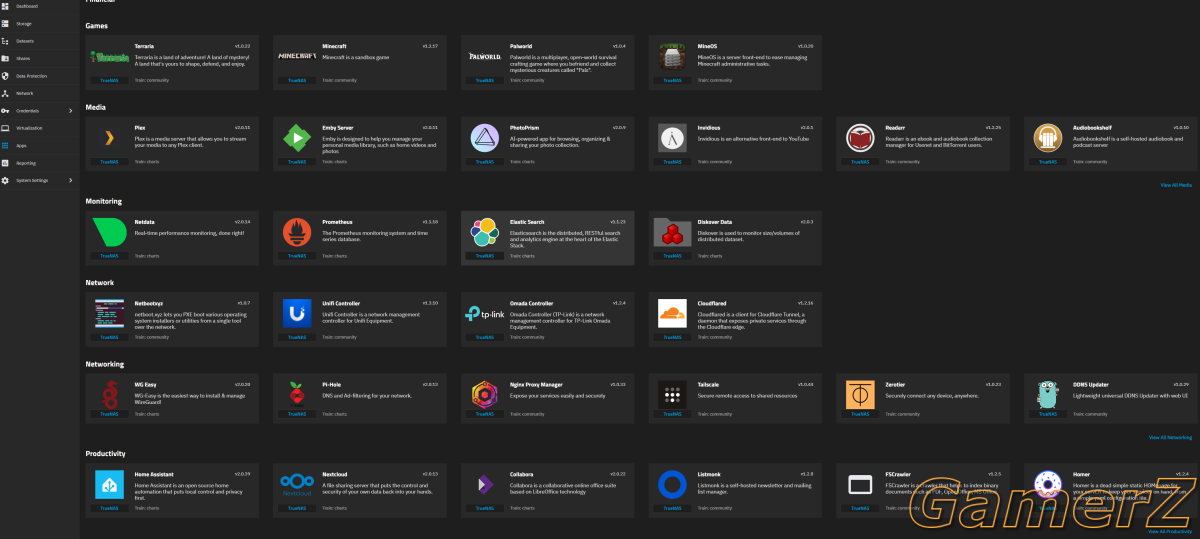Click the Unifi Controller icon

297,314
